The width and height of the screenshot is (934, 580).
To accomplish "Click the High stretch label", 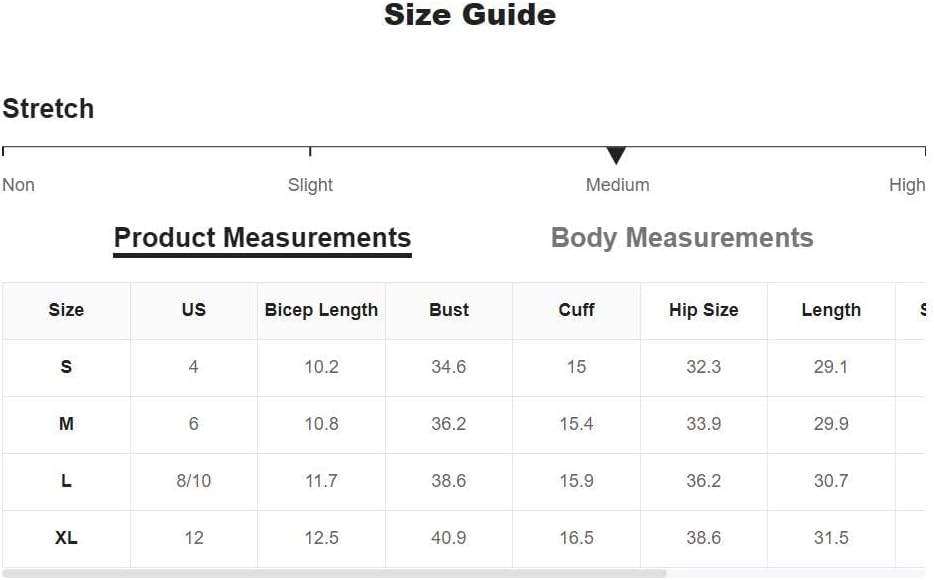I will (907, 185).
